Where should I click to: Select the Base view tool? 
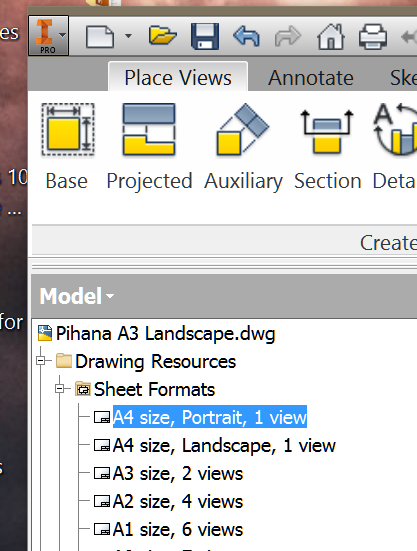coord(67,147)
